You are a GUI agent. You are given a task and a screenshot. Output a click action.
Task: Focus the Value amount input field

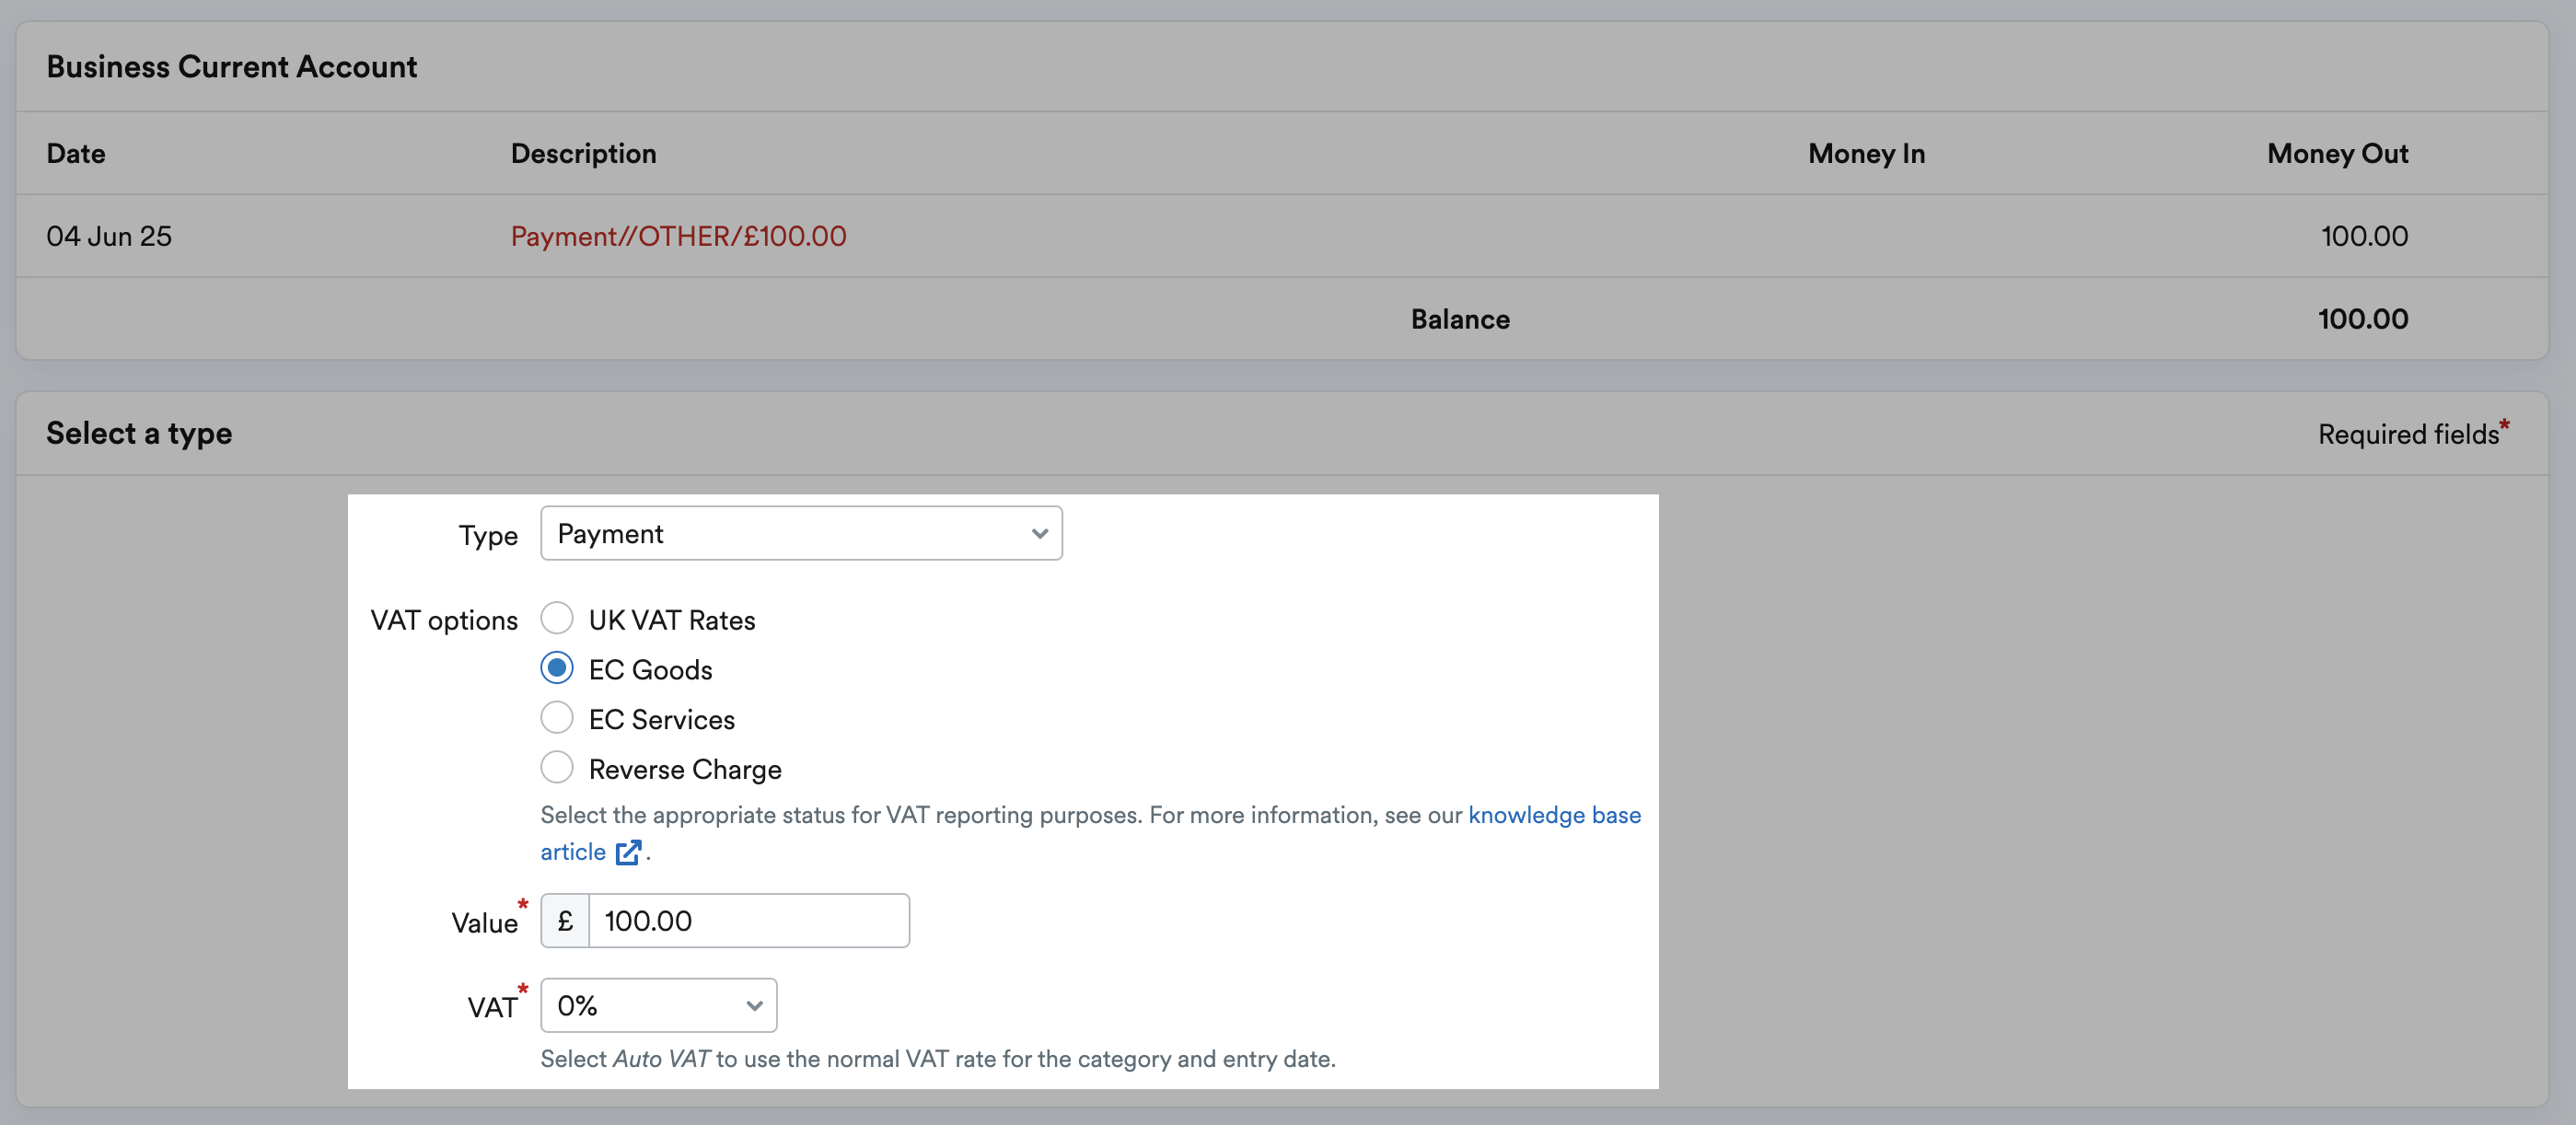click(x=749, y=920)
